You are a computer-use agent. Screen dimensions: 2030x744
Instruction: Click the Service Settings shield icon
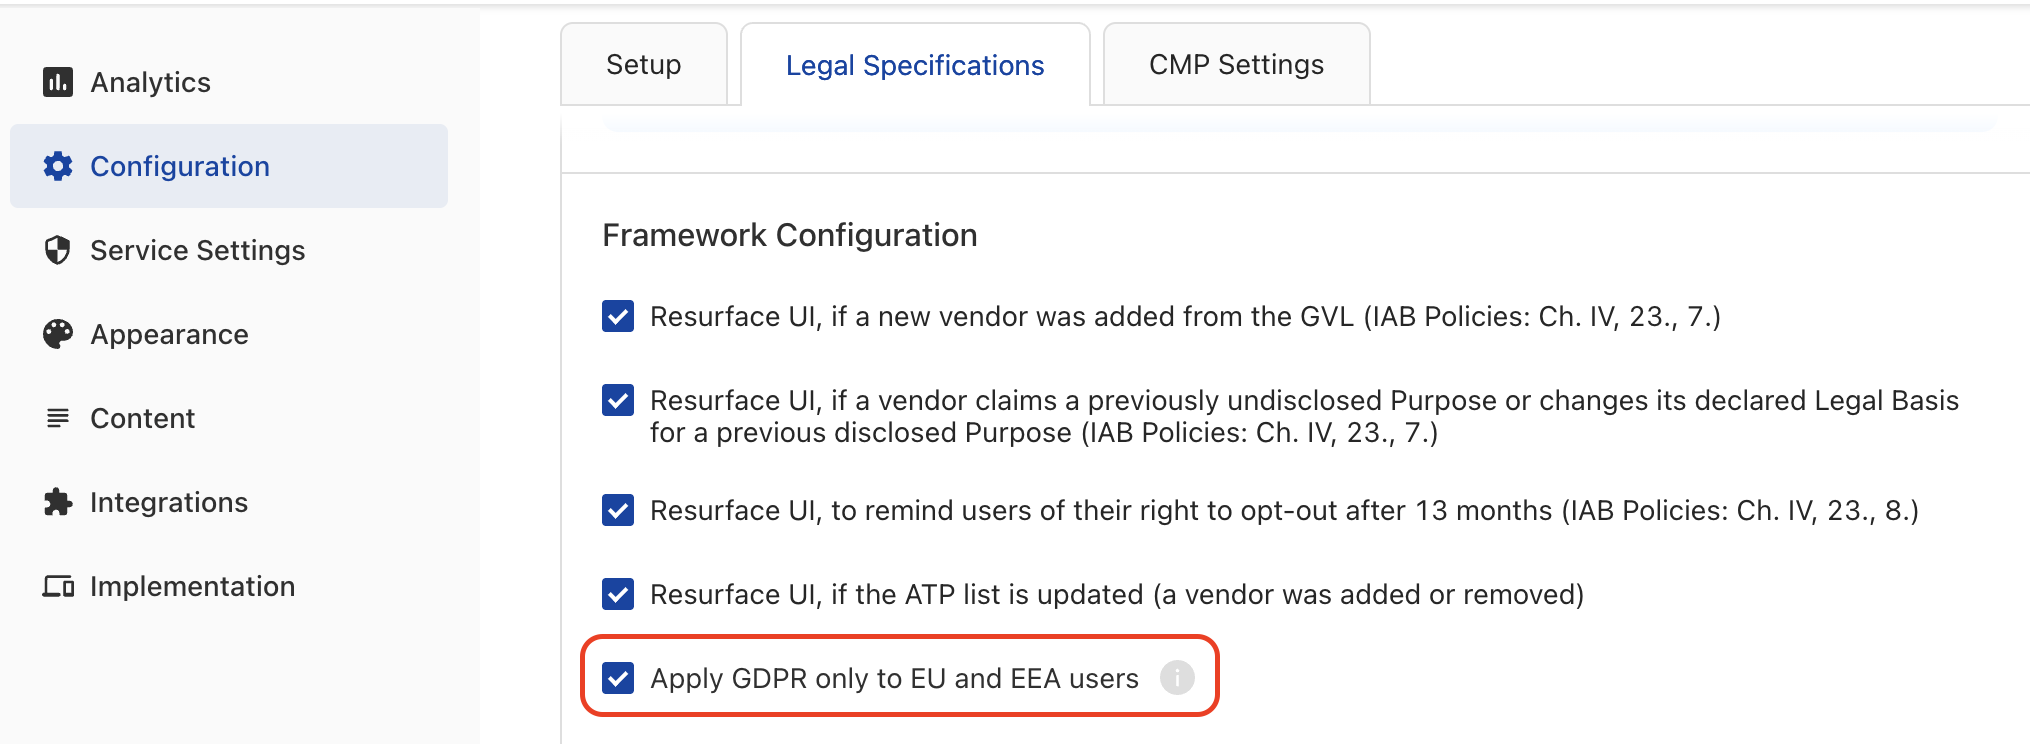[58, 250]
